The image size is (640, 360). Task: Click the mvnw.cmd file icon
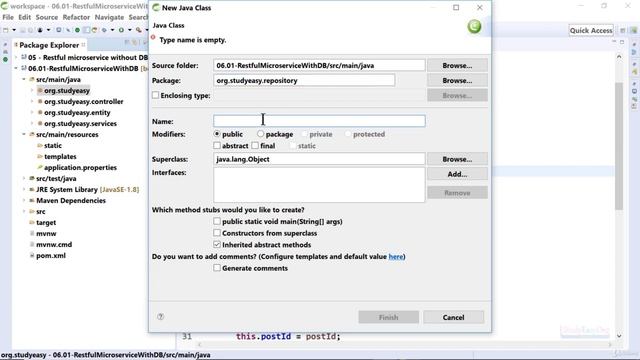32,244
